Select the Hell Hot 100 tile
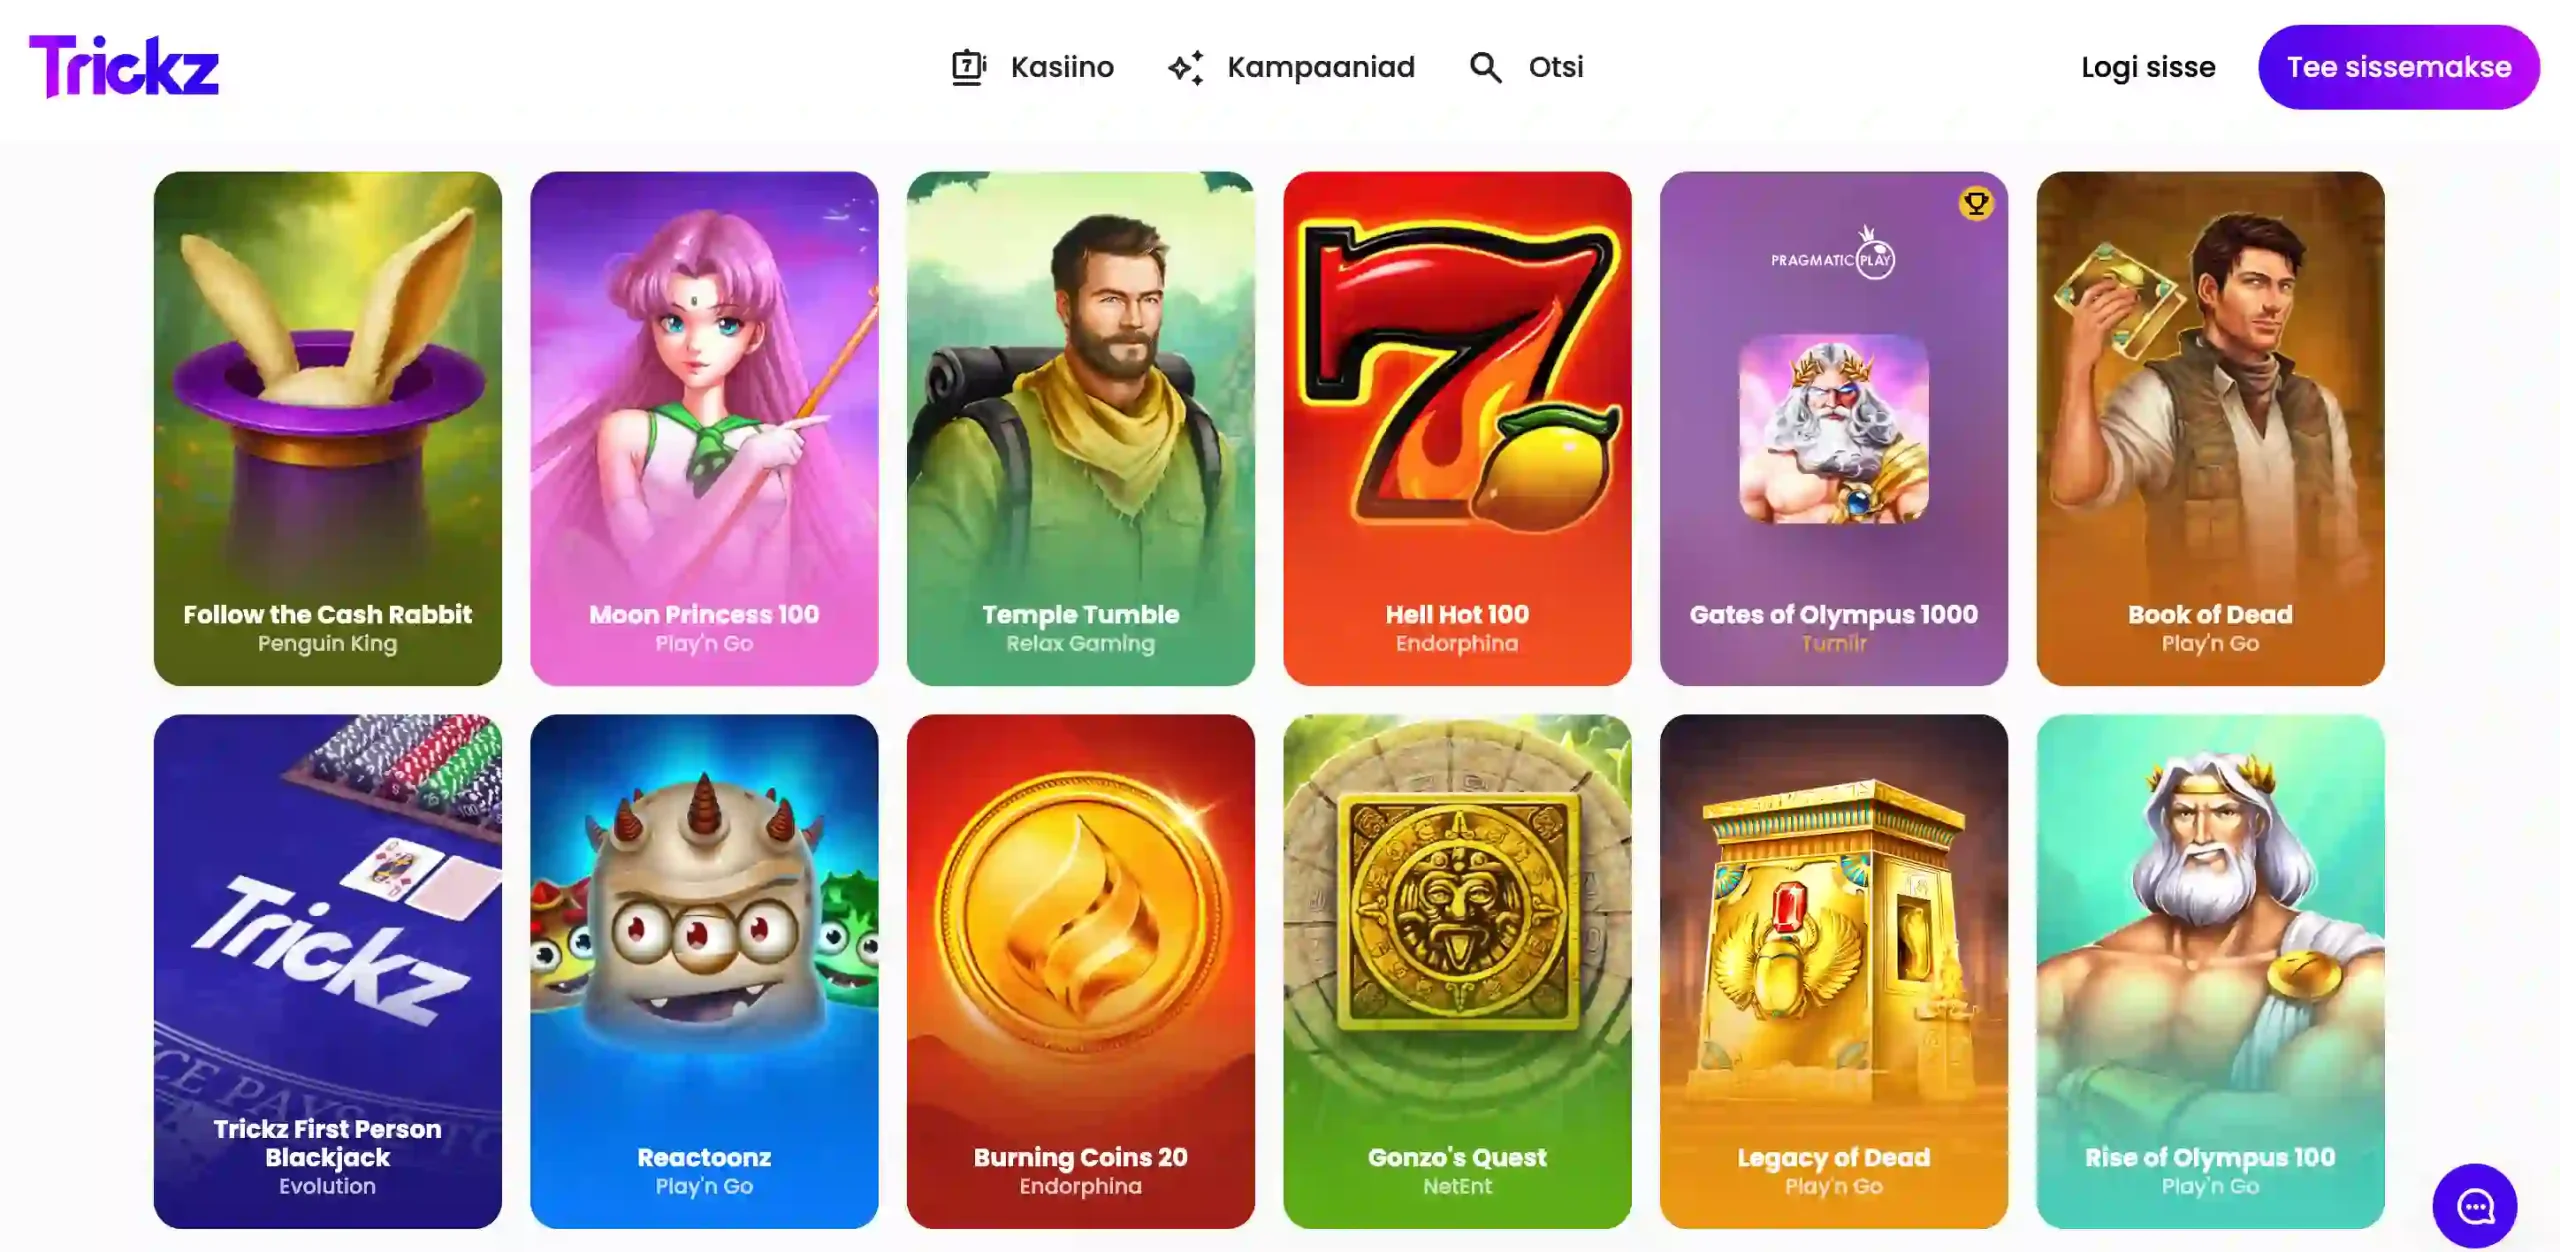The image size is (2560, 1252). point(1457,428)
